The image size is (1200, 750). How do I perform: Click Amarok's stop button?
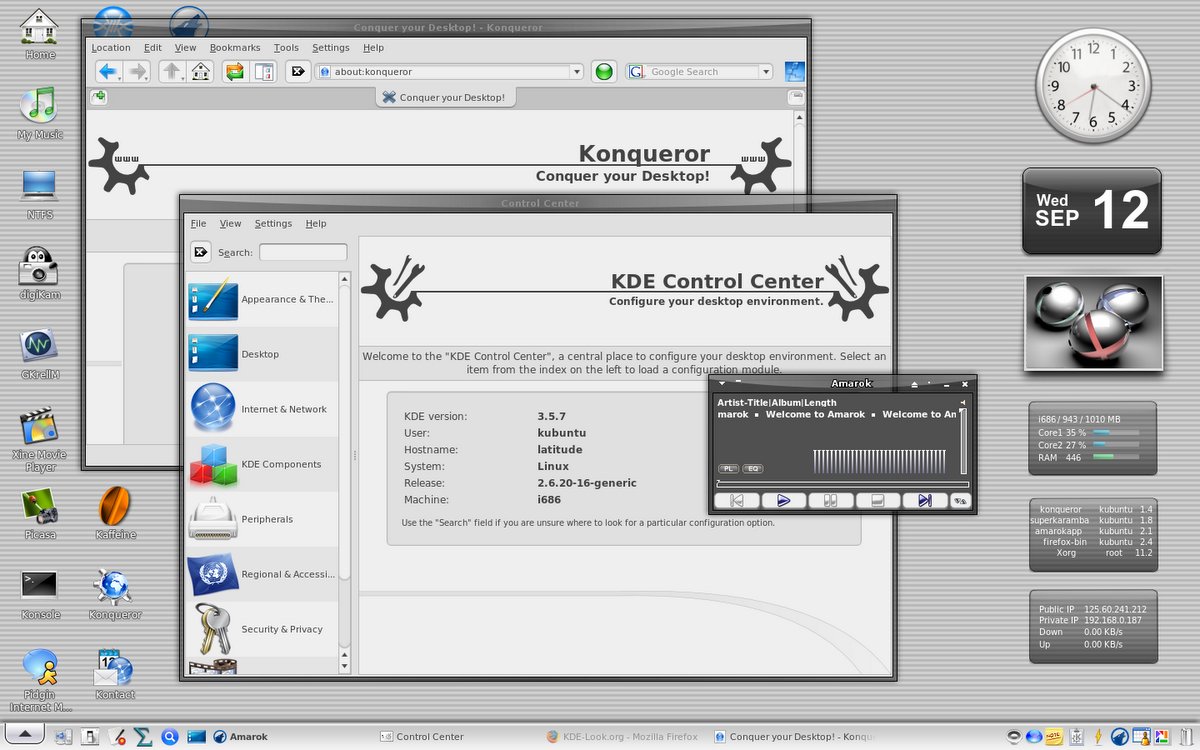pyautogui.click(x=877, y=500)
